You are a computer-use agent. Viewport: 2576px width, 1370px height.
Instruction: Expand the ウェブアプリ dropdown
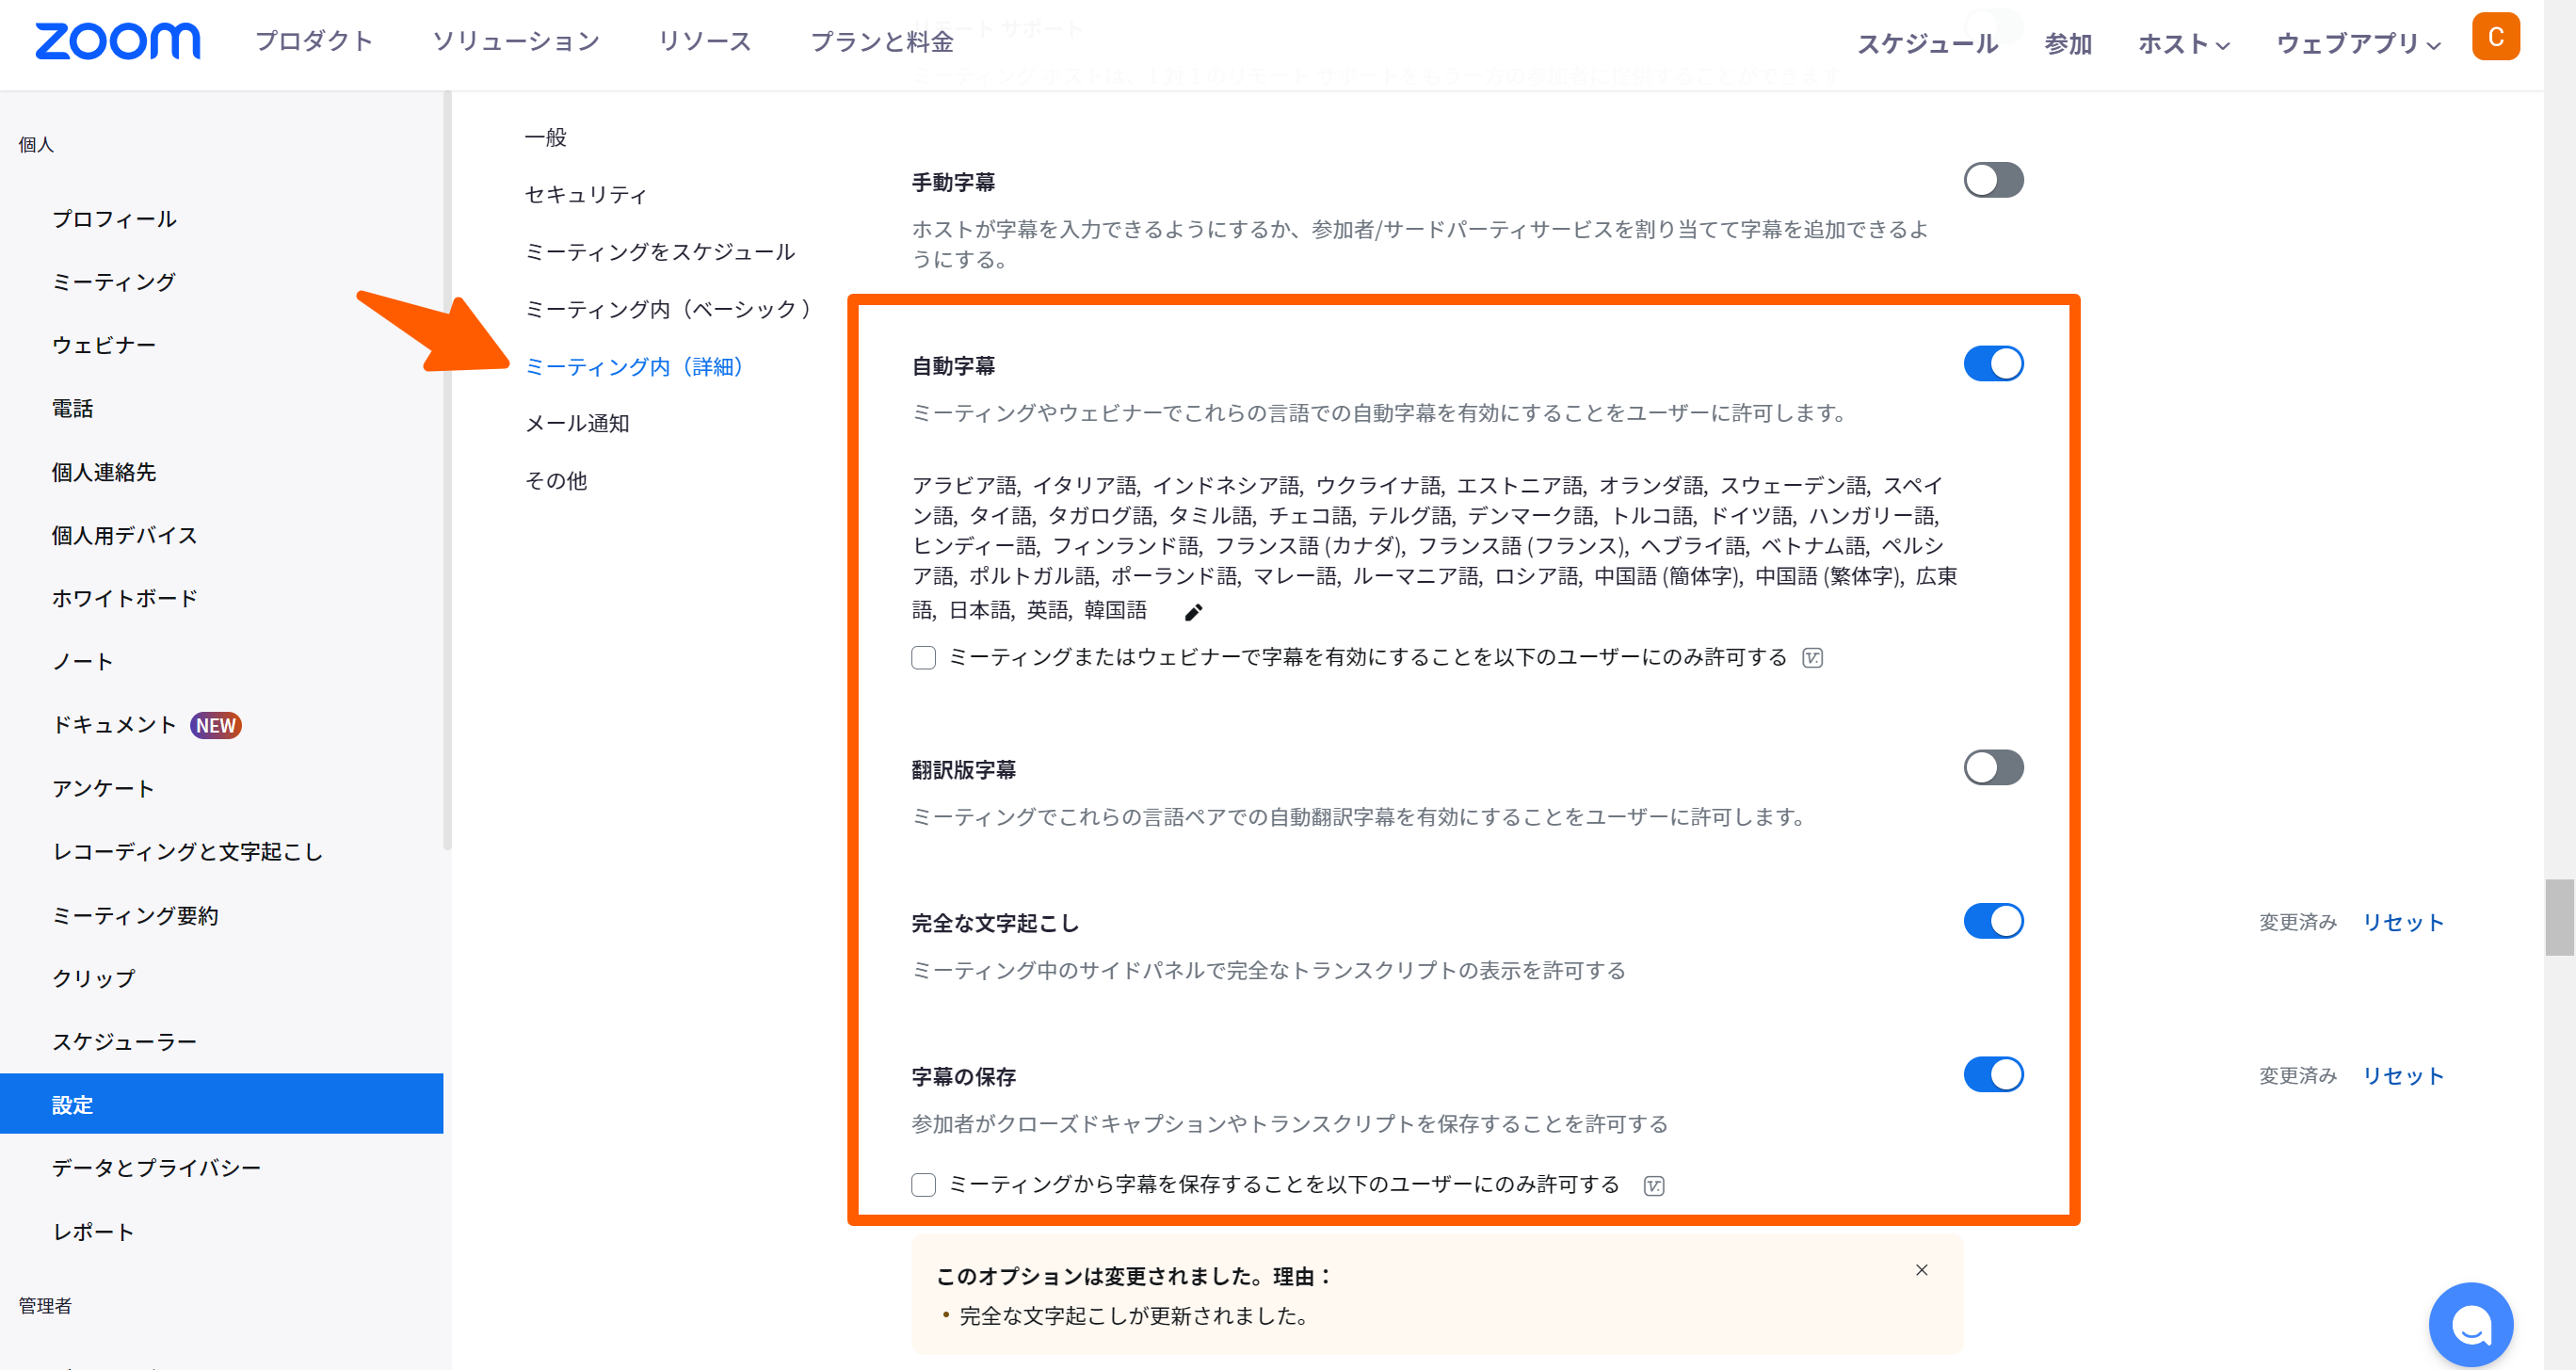pyautogui.click(x=2358, y=44)
